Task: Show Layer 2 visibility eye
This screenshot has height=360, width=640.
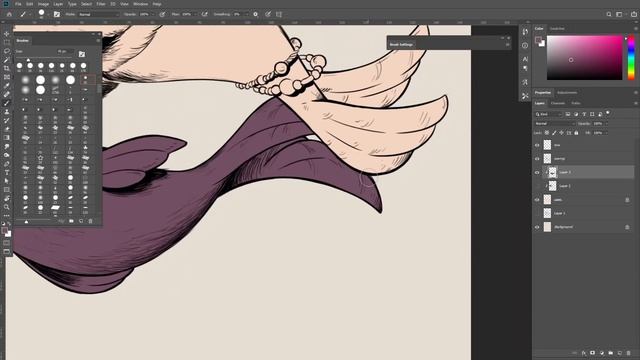Action: click(x=537, y=186)
